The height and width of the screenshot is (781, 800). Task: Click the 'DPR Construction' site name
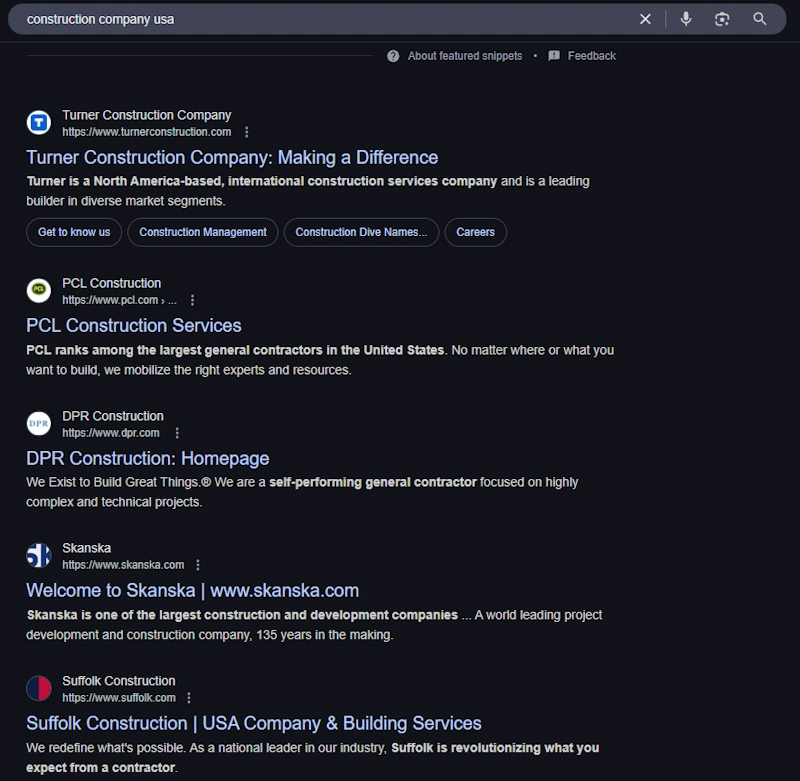[x=113, y=416]
